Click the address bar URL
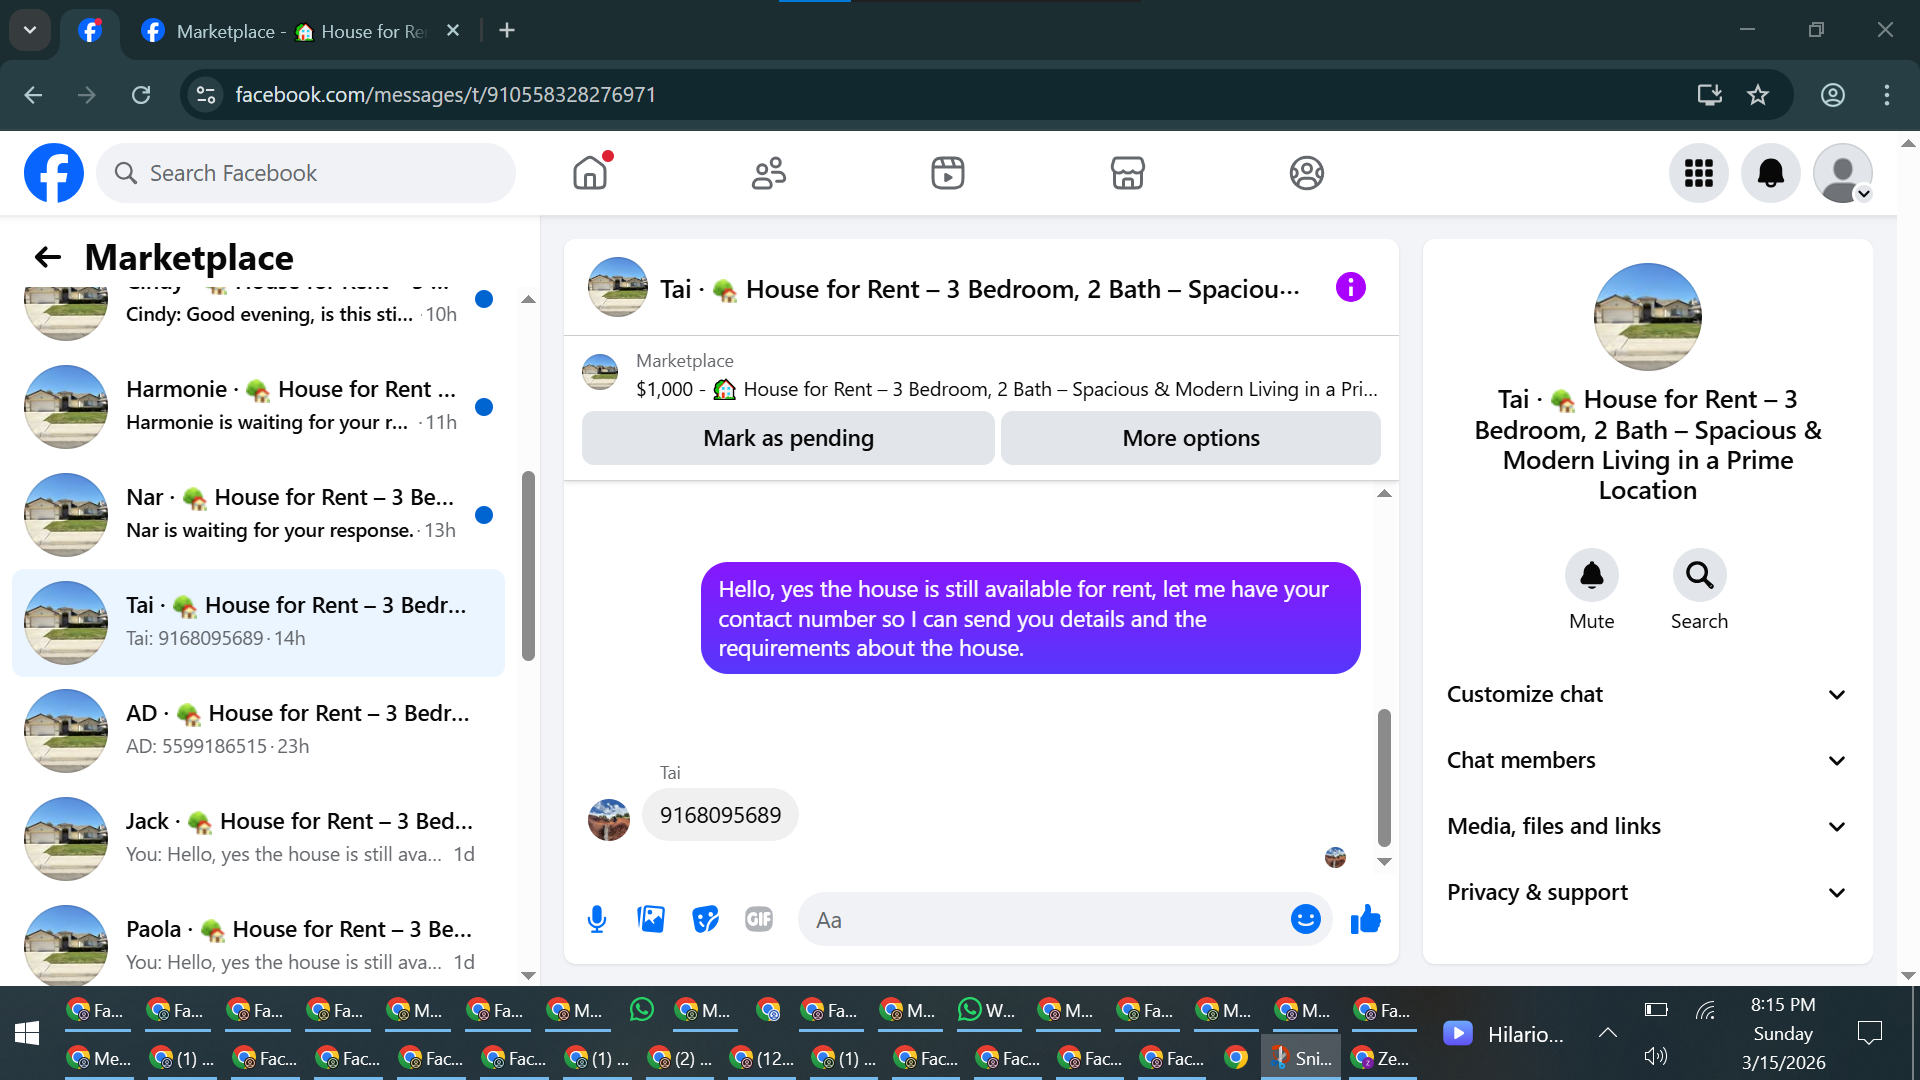Image resolution: width=1920 pixels, height=1080 pixels. (445, 94)
